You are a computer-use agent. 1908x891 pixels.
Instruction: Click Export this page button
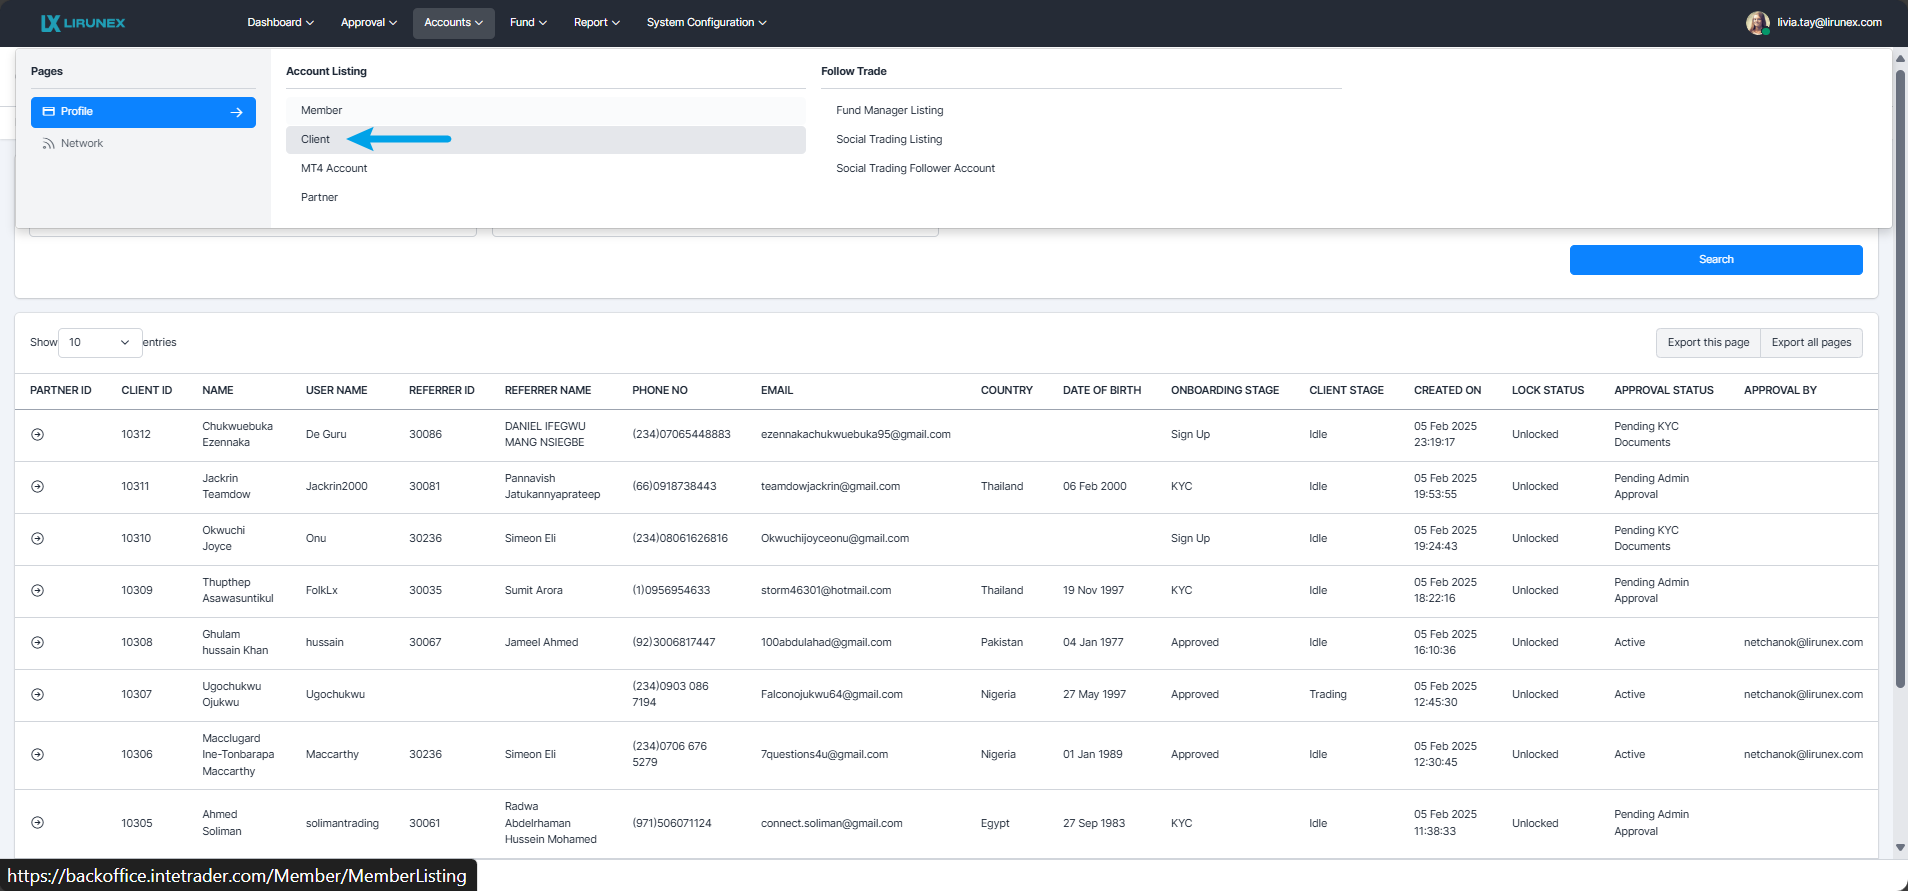1708,343
